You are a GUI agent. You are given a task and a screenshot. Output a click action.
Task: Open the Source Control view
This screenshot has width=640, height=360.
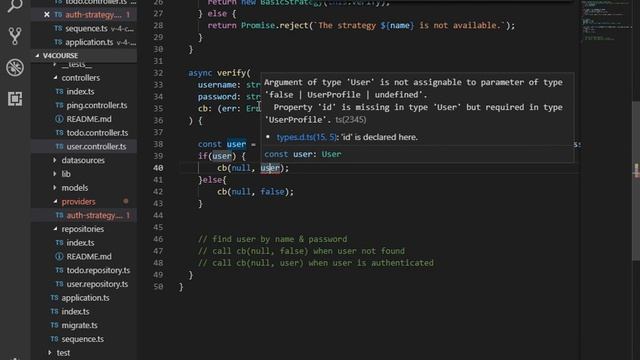pyautogui.click(x=15, y=36)
